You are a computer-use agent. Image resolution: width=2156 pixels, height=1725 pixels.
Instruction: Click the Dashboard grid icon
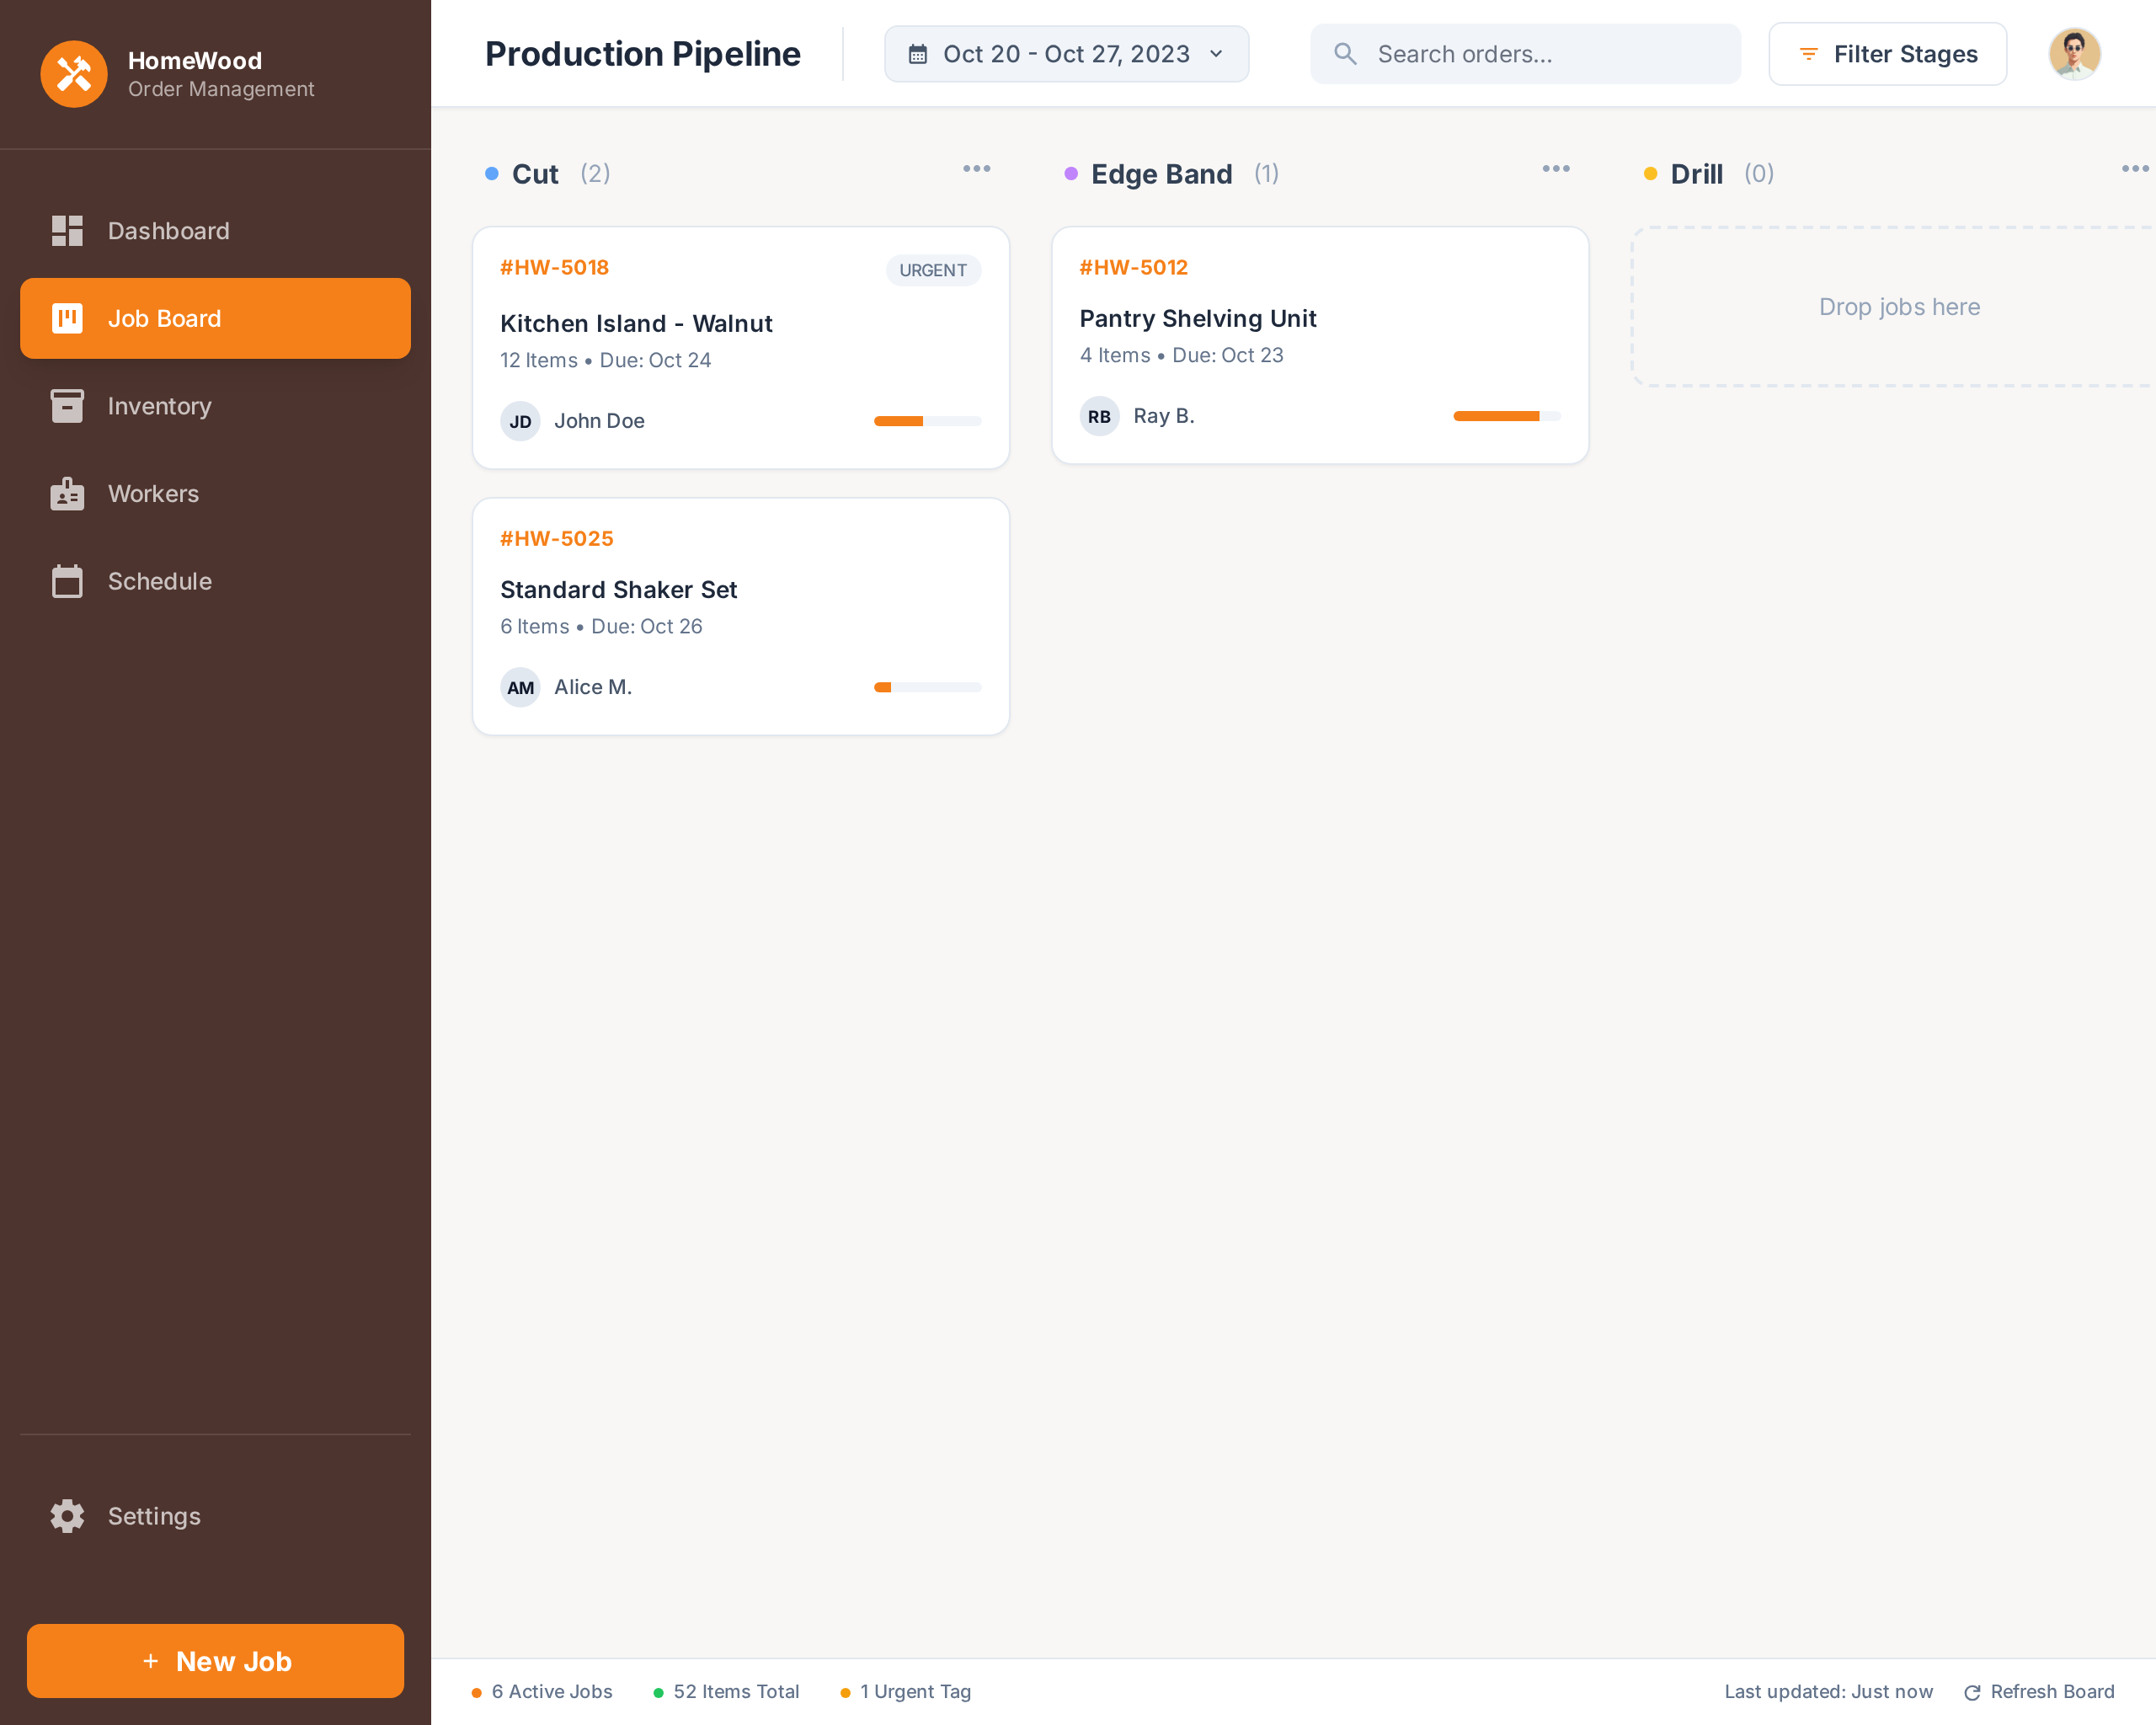tap(67, 231)
